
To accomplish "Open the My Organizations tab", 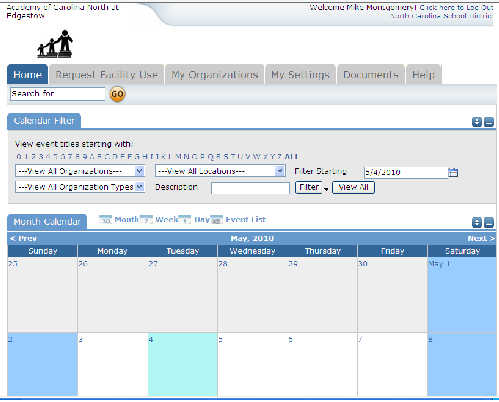I will pos(215,74).
